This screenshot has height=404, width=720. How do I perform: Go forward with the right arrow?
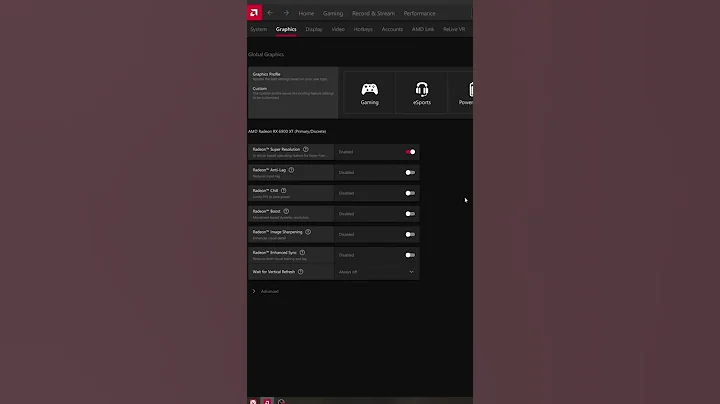click(x=286, y=13)
